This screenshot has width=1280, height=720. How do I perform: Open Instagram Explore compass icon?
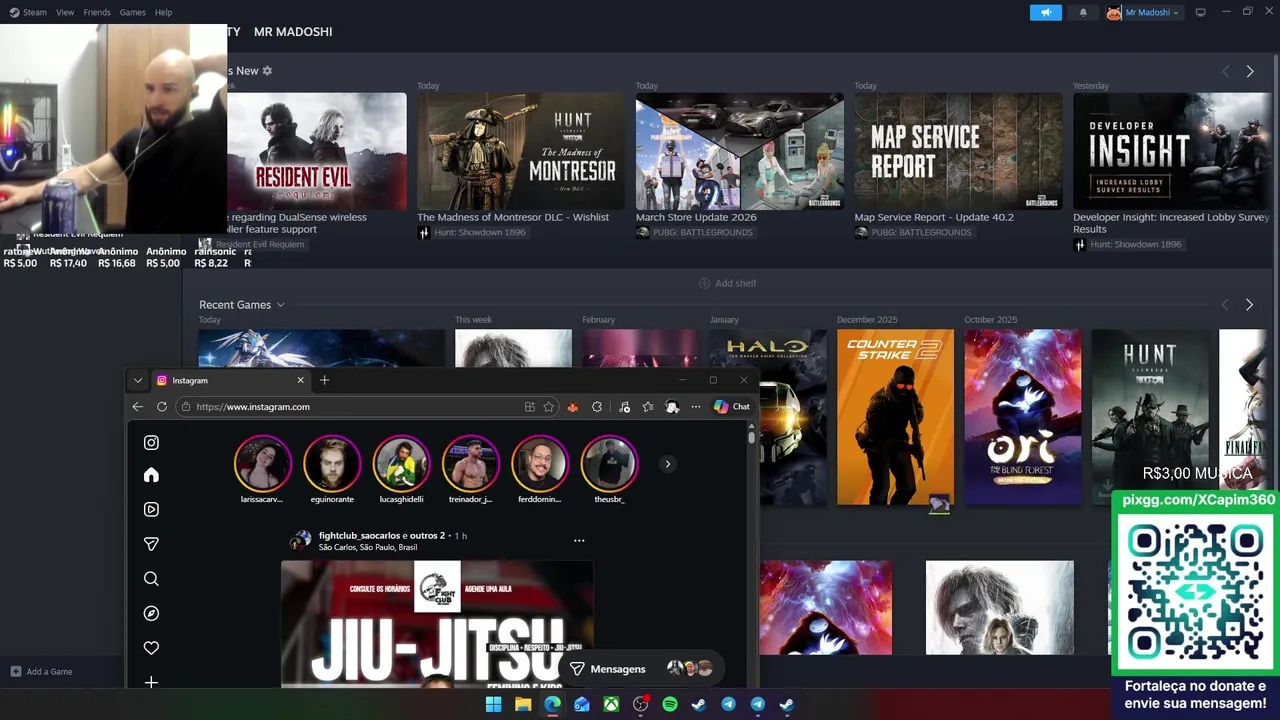[151, 613]
